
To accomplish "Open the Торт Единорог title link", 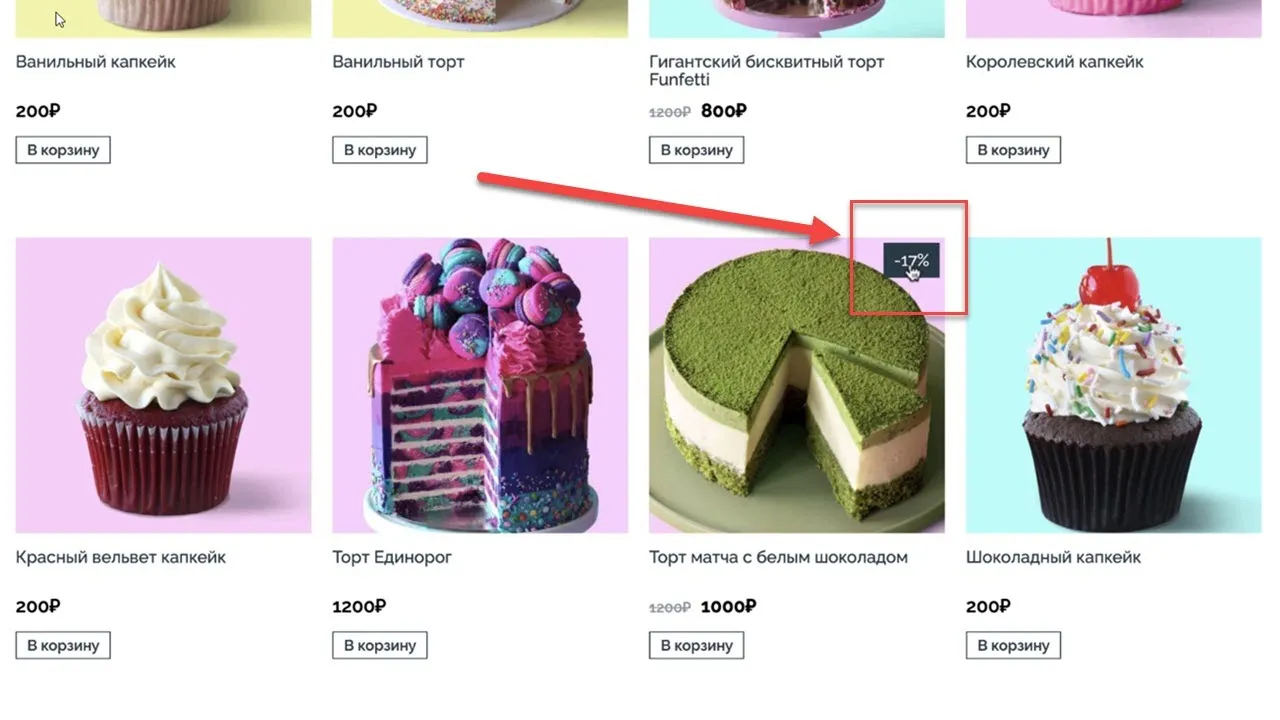I will [392, 557].
